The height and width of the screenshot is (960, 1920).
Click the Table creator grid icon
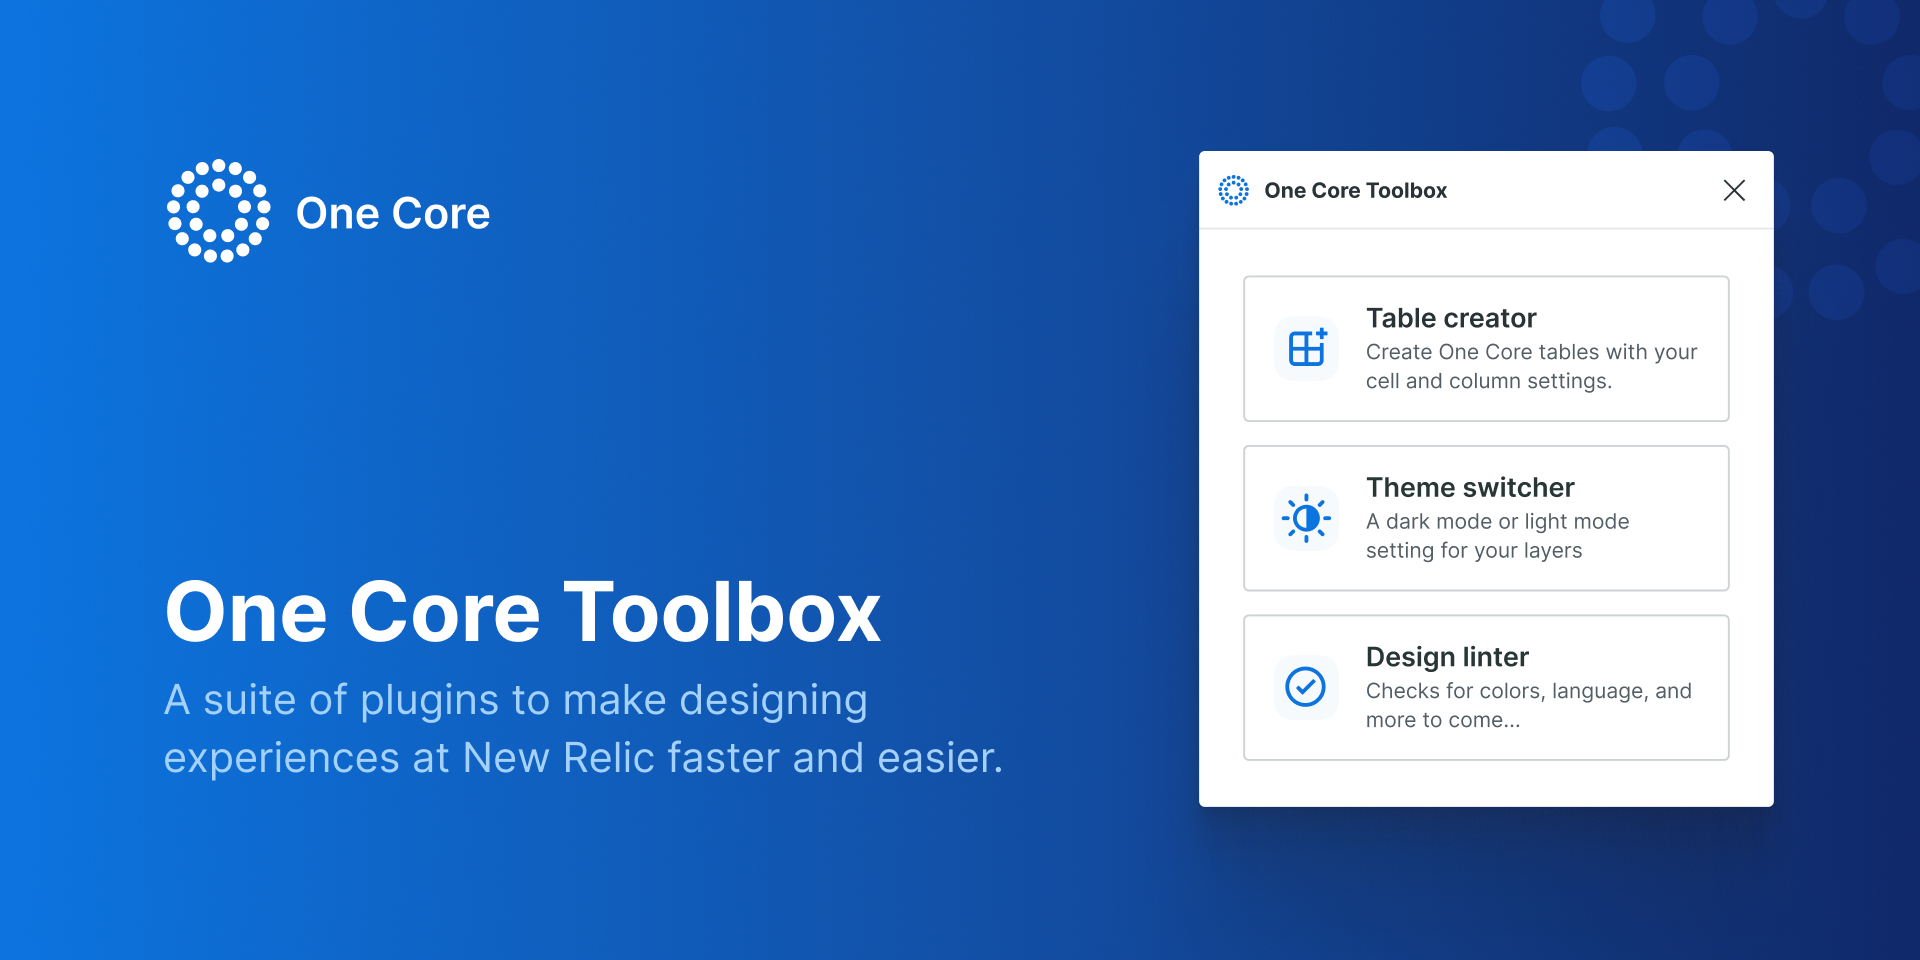tap(1305, 348)
